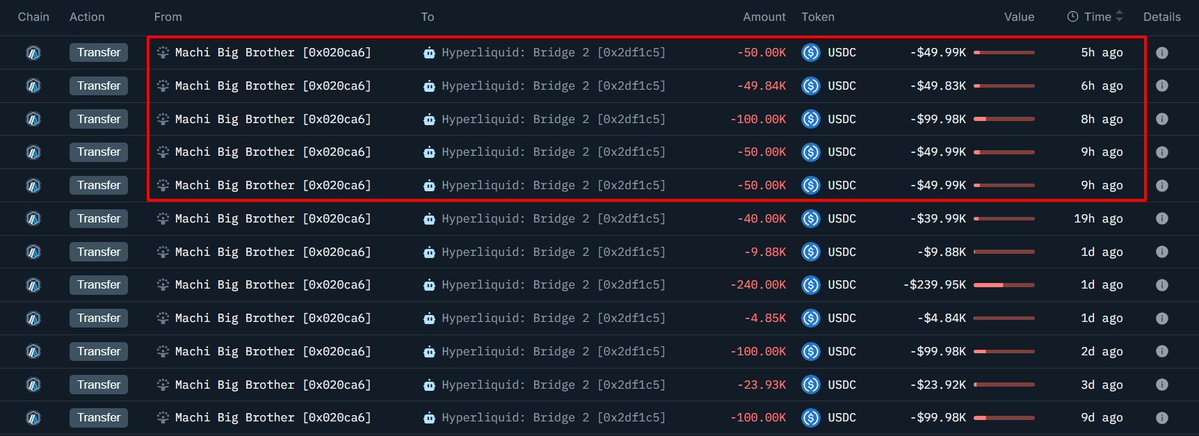The image size is (1199, 436).
Task: Click Transfer button in -4.85K row
Action: click(x=99, y=318)
